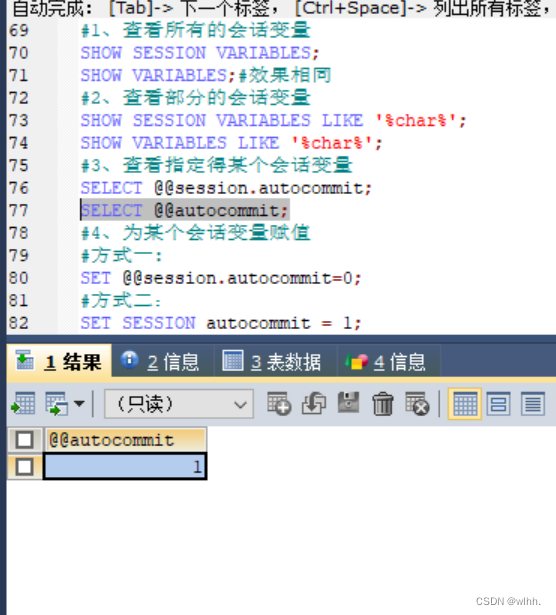Click comment #3、查看指定得某个会话变量
This screenshot has height=615, width=556.
pyautogui.click(x=216, y=165)
